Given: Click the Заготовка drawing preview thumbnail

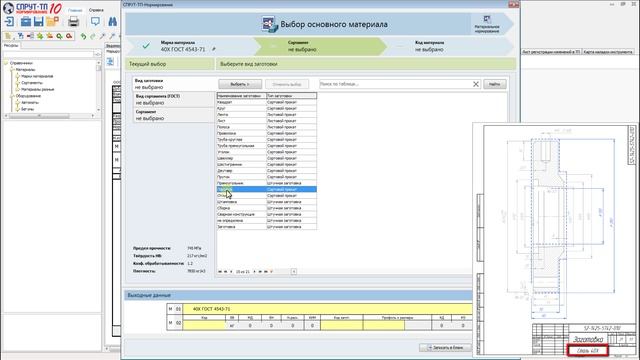Looking at the screenshot, I should [556, 240].
